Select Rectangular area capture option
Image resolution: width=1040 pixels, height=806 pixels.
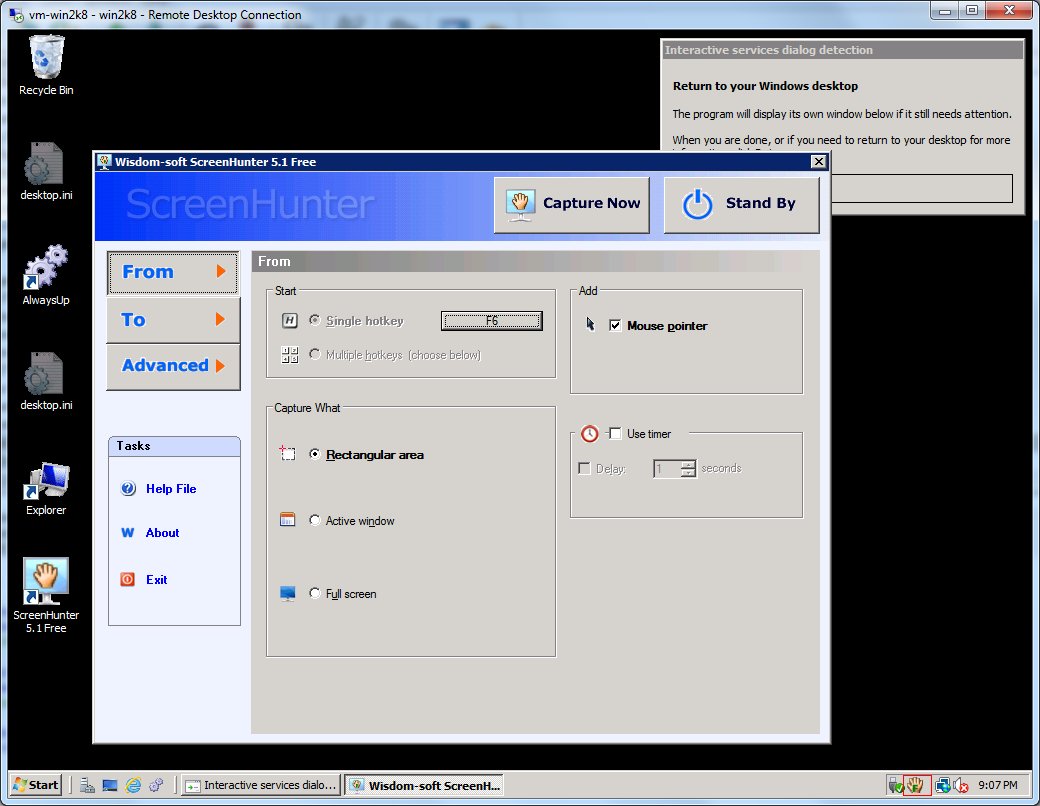pos(314,454)
